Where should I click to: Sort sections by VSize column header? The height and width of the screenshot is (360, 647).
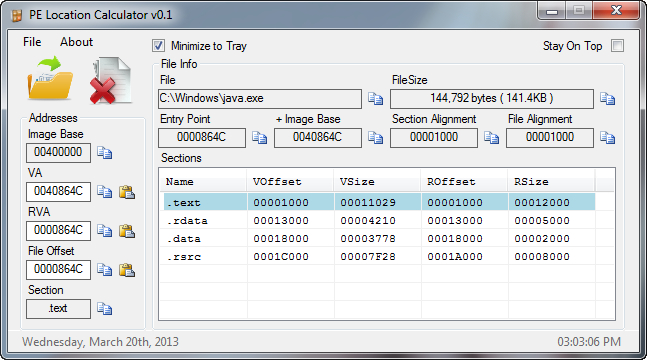(377, 181)
